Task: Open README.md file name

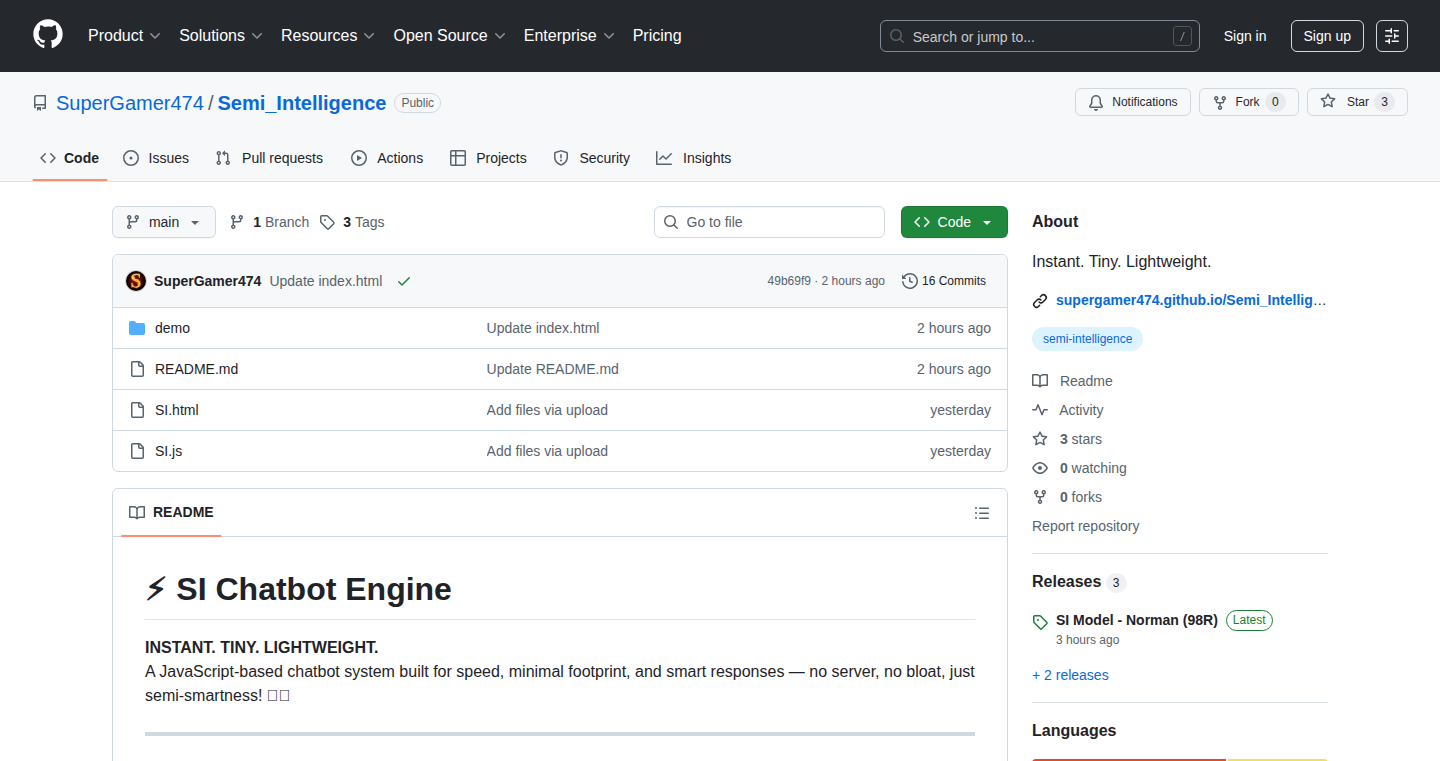Action: [196, 369]
